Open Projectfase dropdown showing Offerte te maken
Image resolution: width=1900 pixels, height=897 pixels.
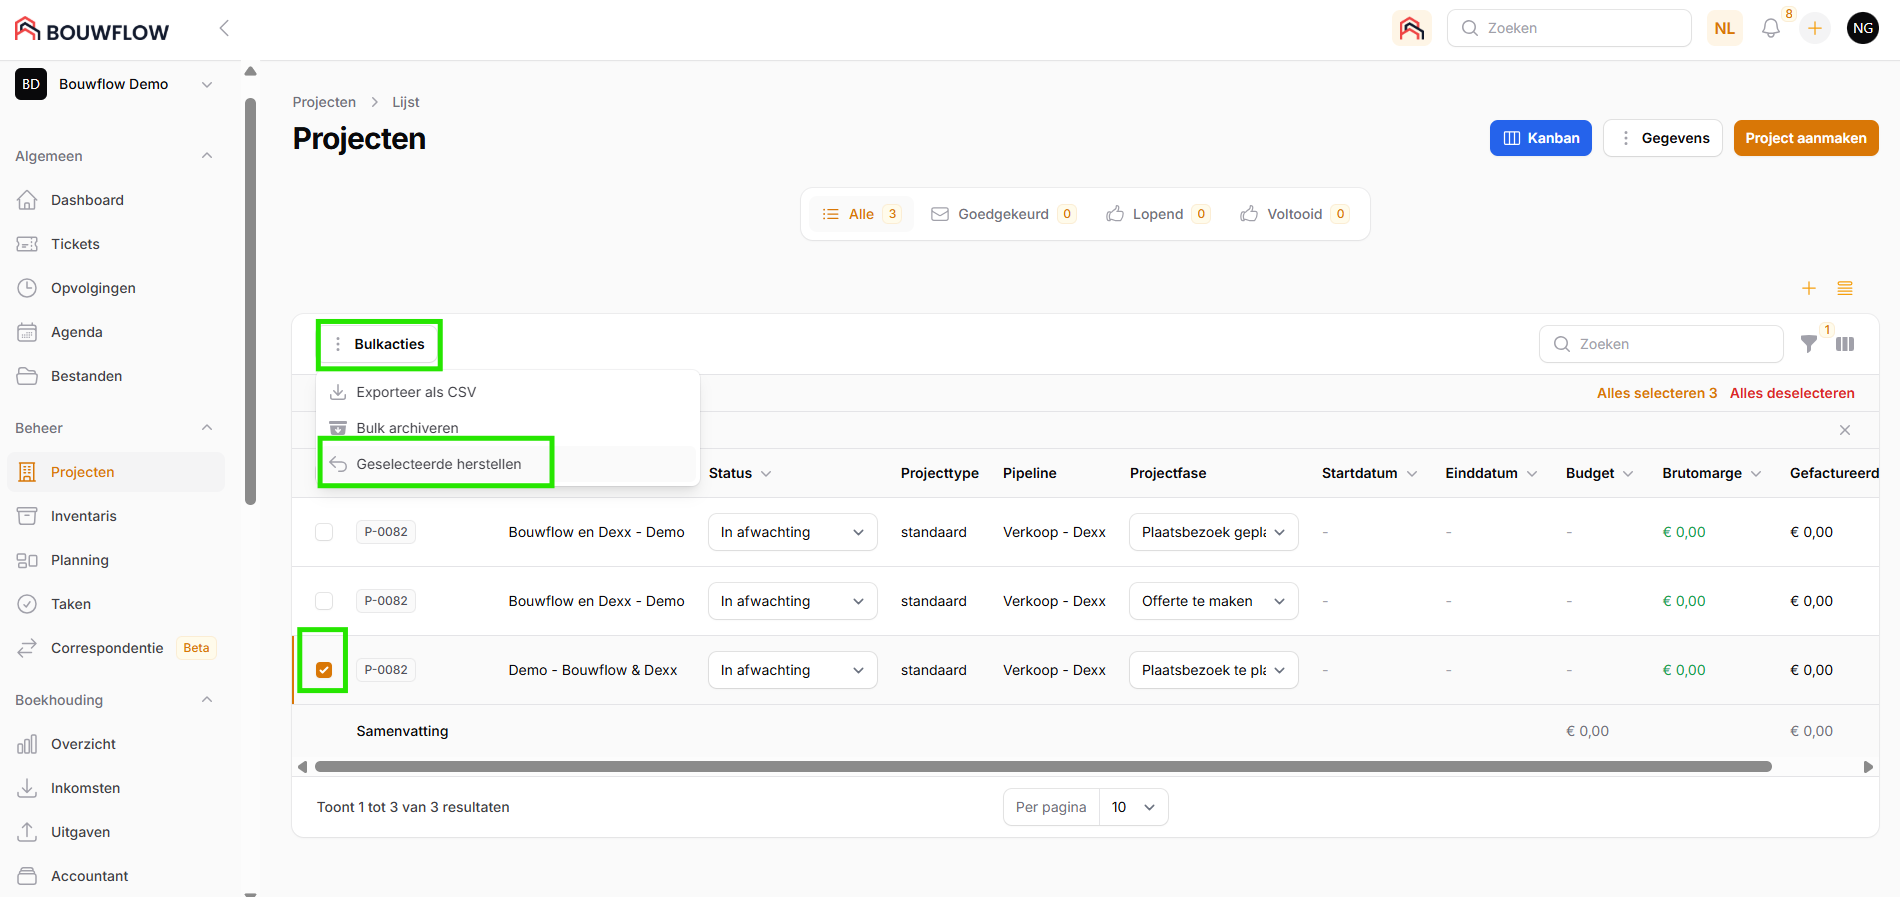(1213, 601)
